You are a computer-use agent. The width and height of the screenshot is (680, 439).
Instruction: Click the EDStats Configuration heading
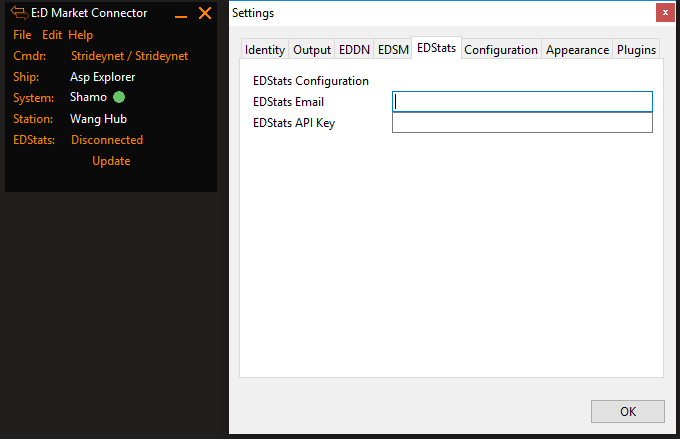coord(311,81)
